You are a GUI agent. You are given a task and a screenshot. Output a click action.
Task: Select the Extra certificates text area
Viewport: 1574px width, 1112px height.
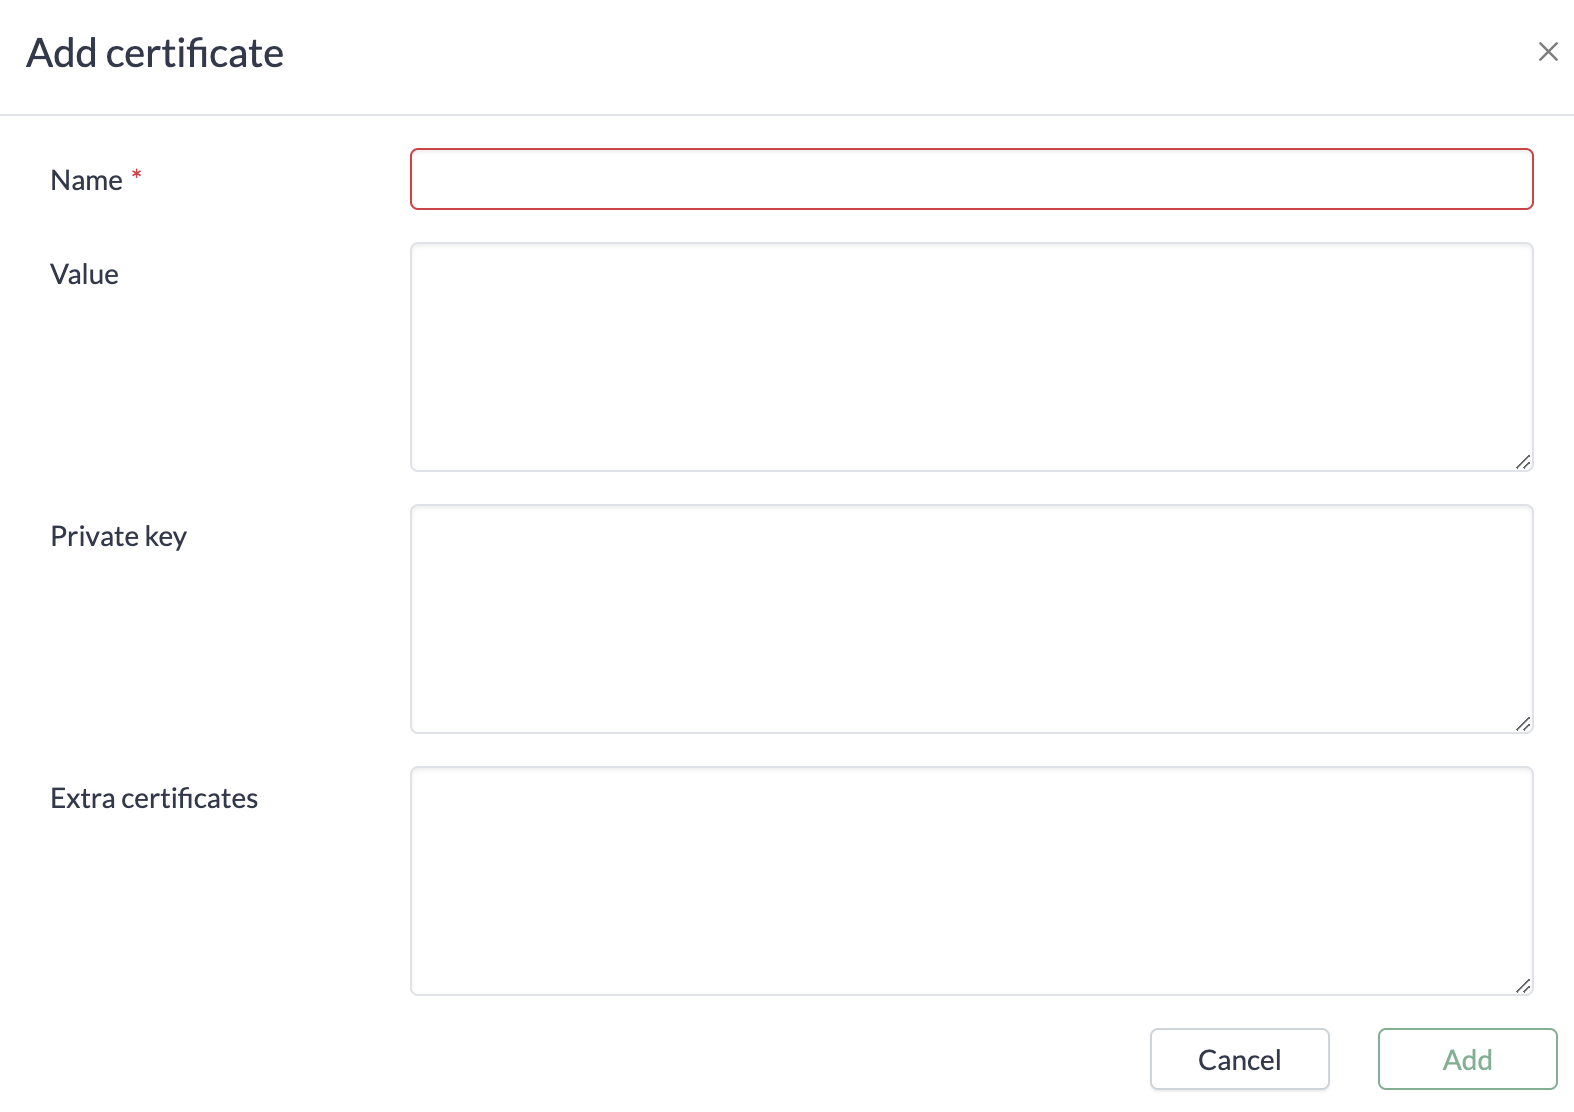(x=971, y=881)
